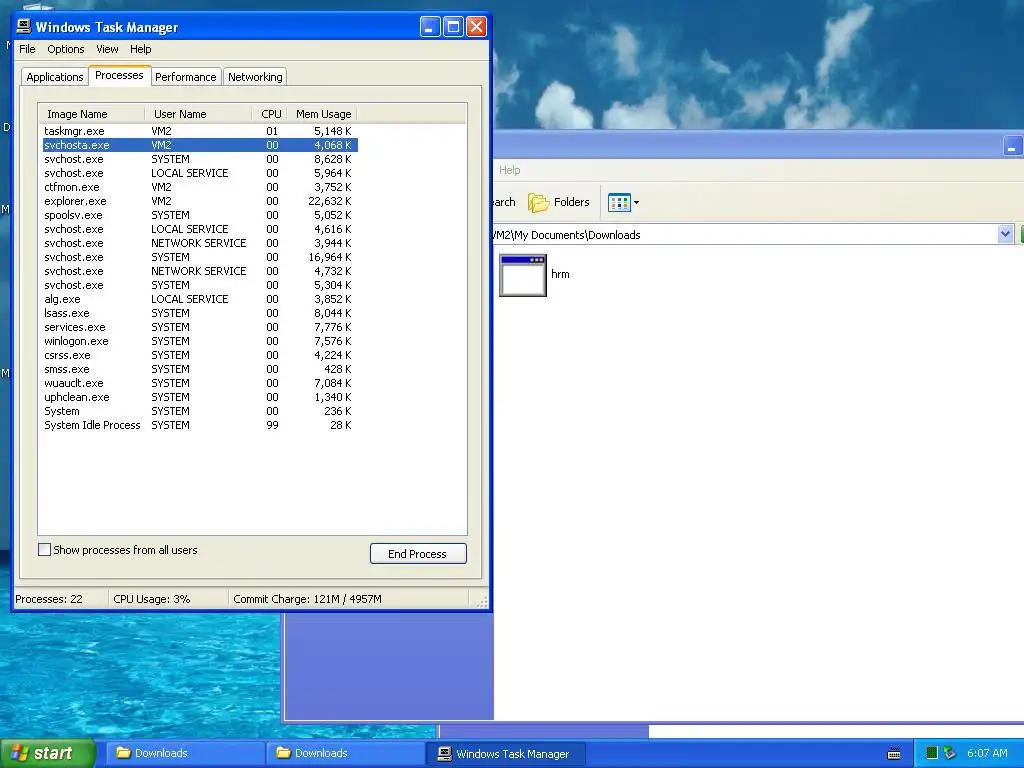Select svchost.exe using 16,964 K memory
This screenshot has width=1024, height=768.
(x=200, y=257)
